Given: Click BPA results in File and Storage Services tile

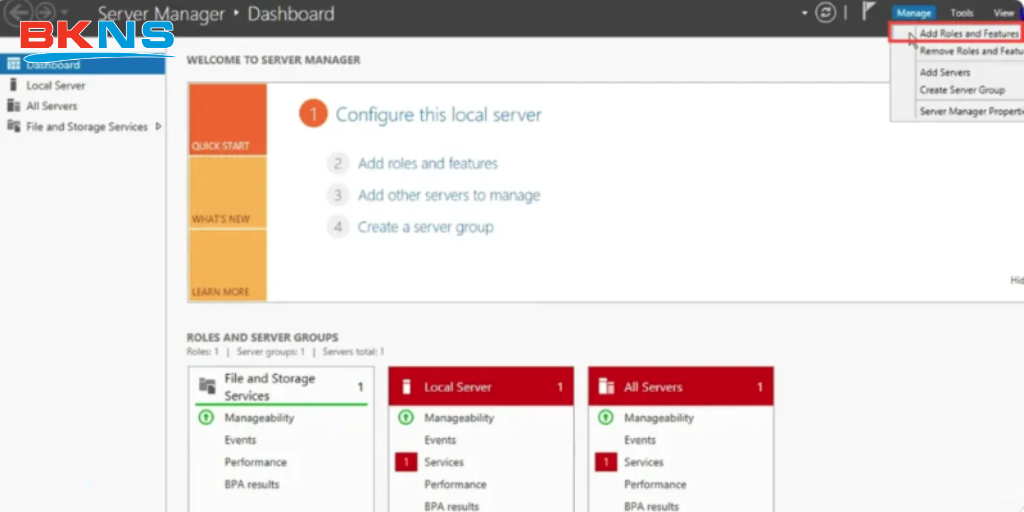Looking at the screenshot, I should tap(252, 484).
